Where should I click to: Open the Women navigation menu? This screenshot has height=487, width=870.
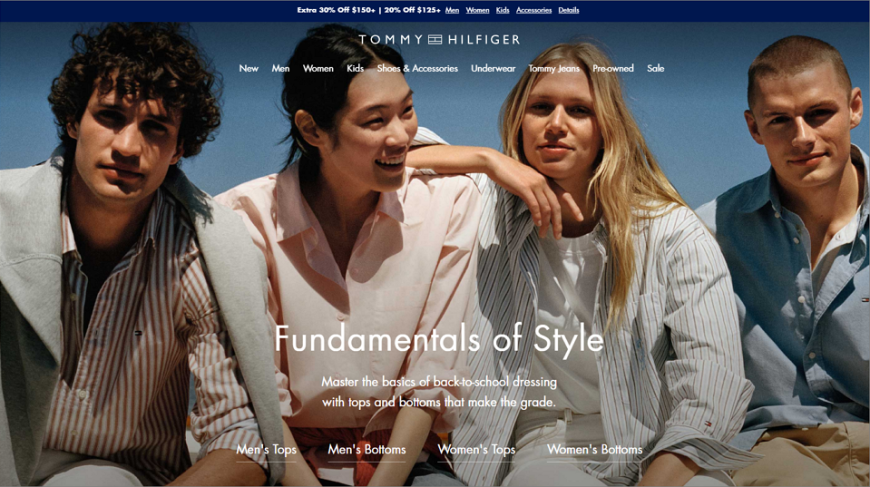tap(318, 68)
